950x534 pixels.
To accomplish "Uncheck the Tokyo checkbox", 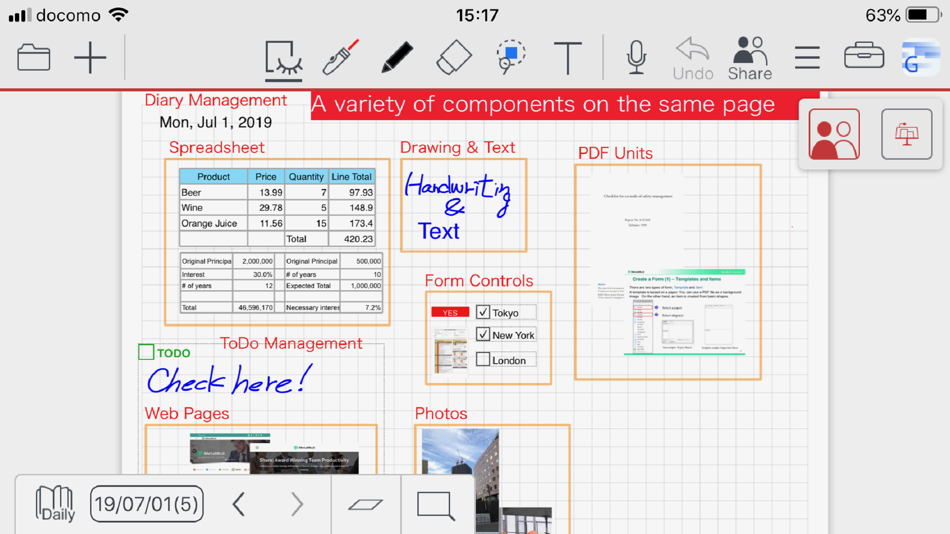I will (x=483, y=312).
